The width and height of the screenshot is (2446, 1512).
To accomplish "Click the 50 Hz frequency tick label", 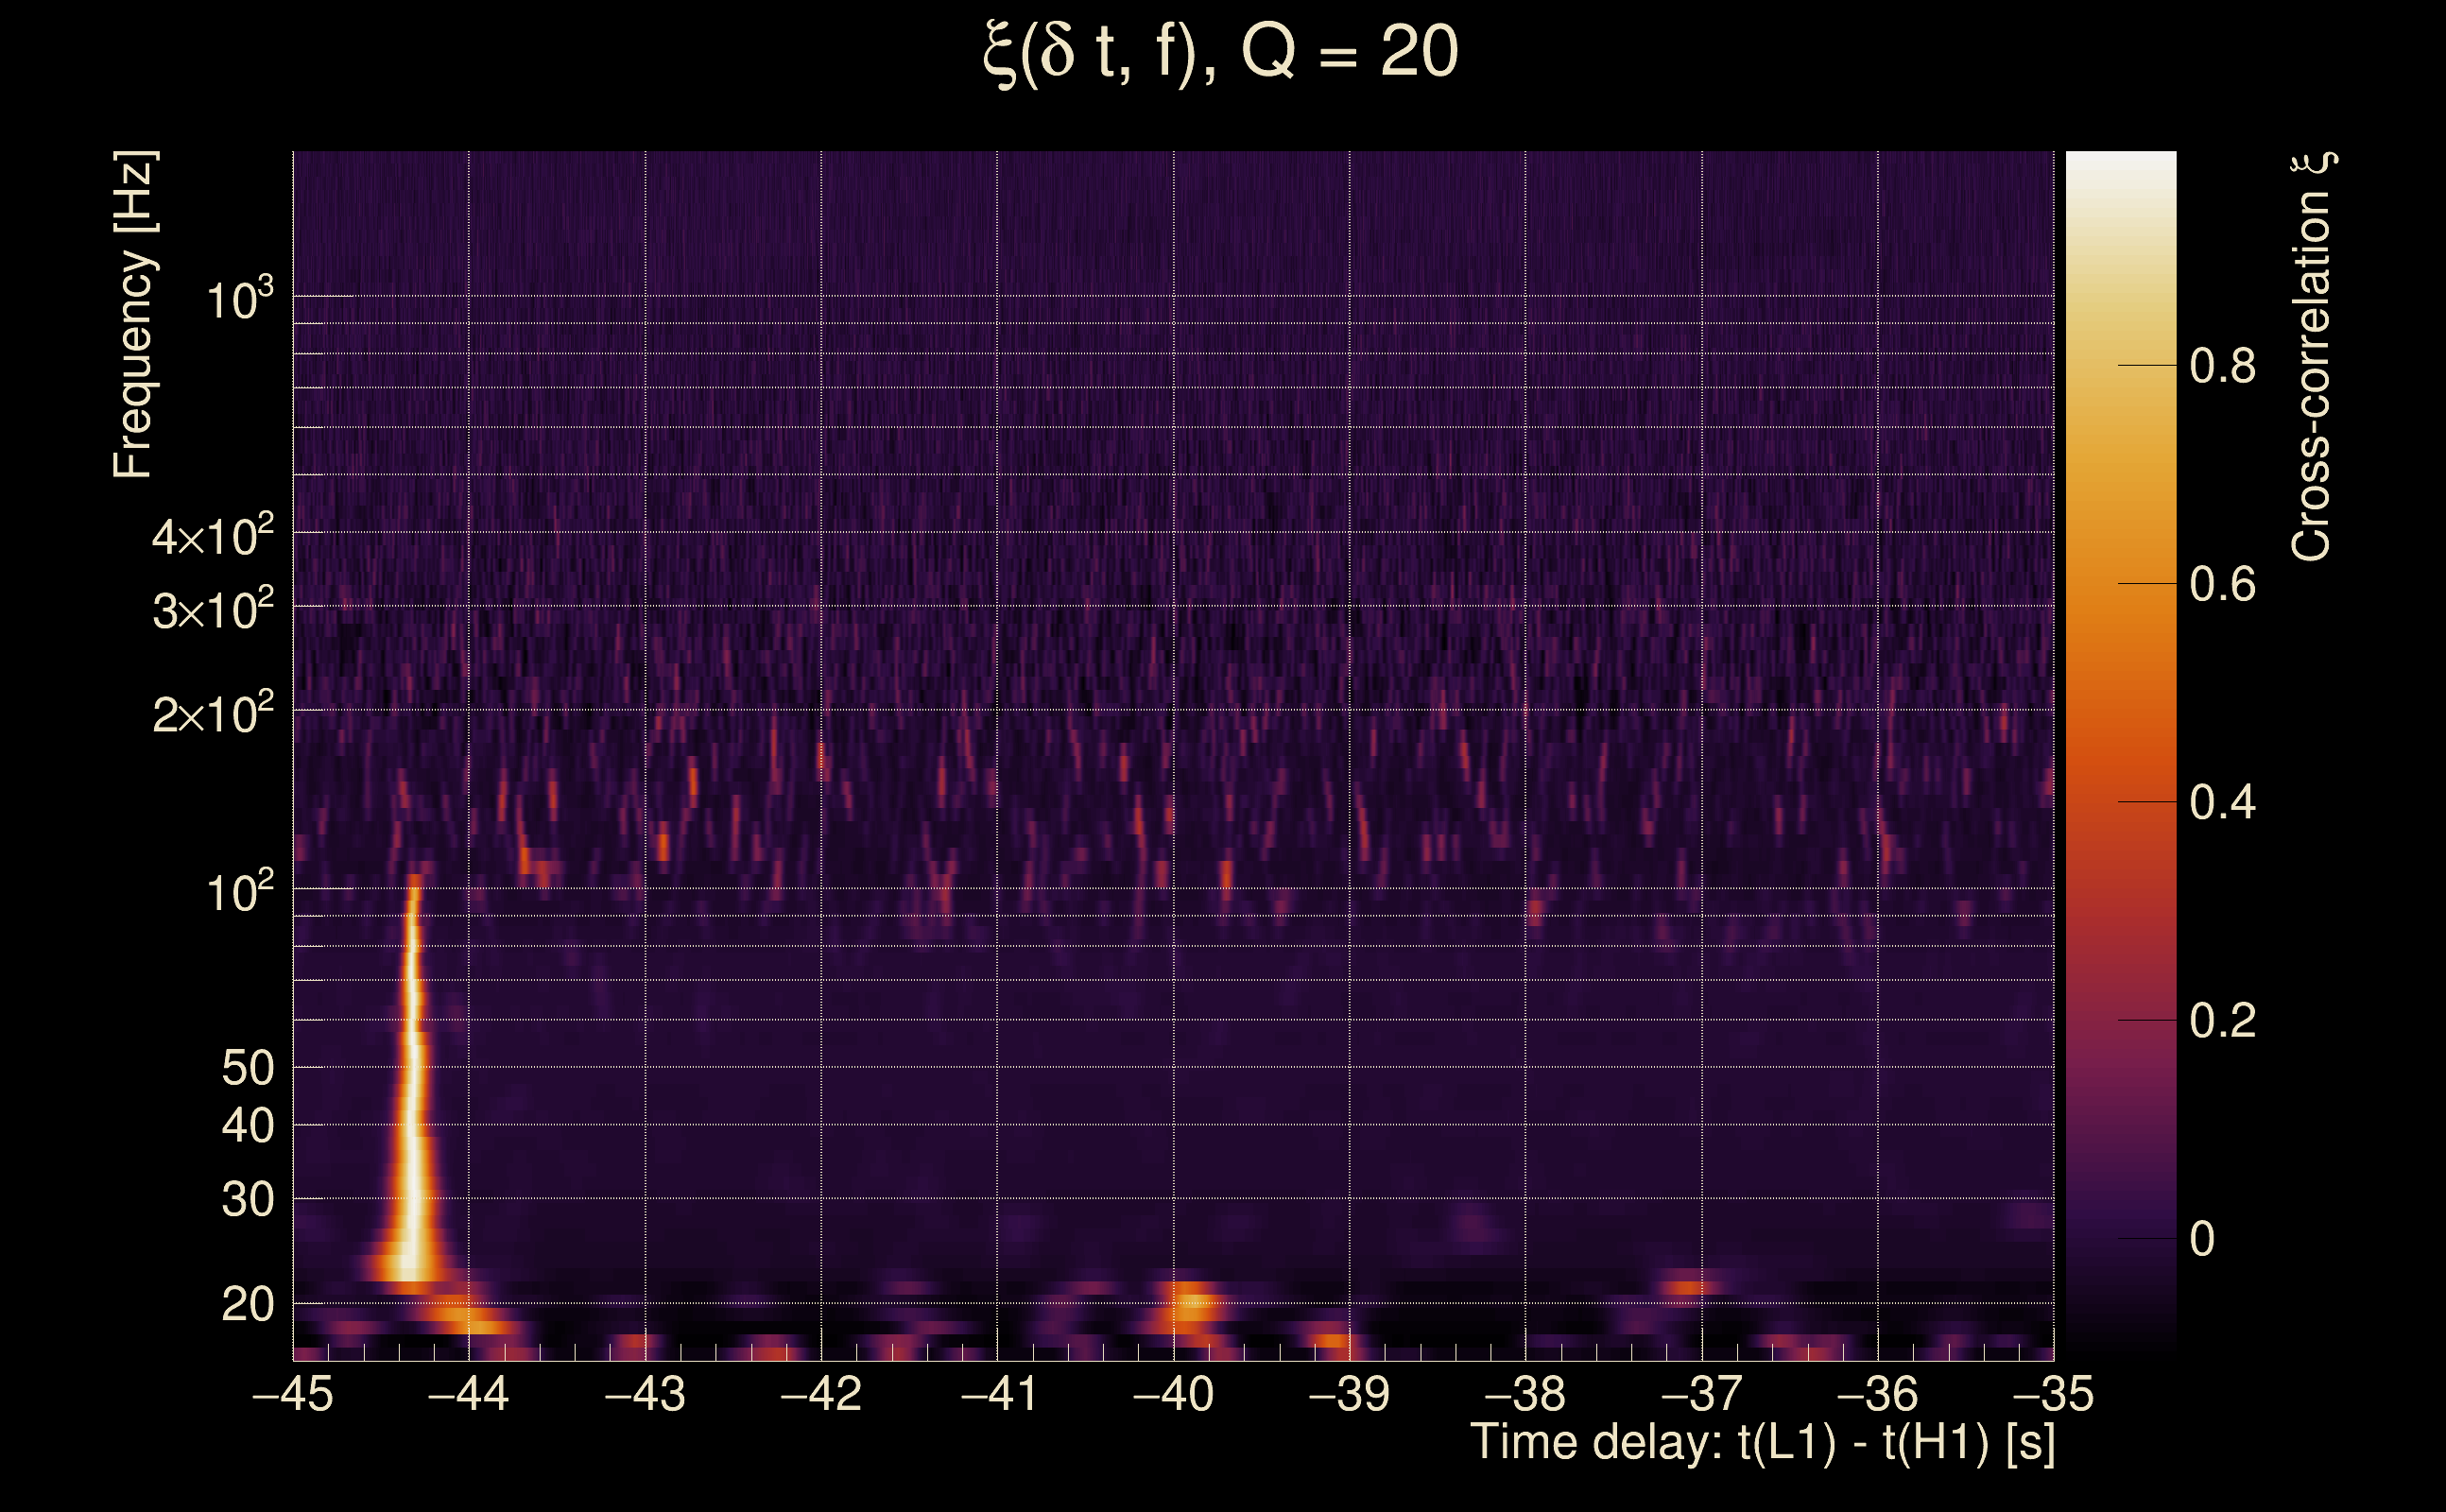I will pos(247,1069).
